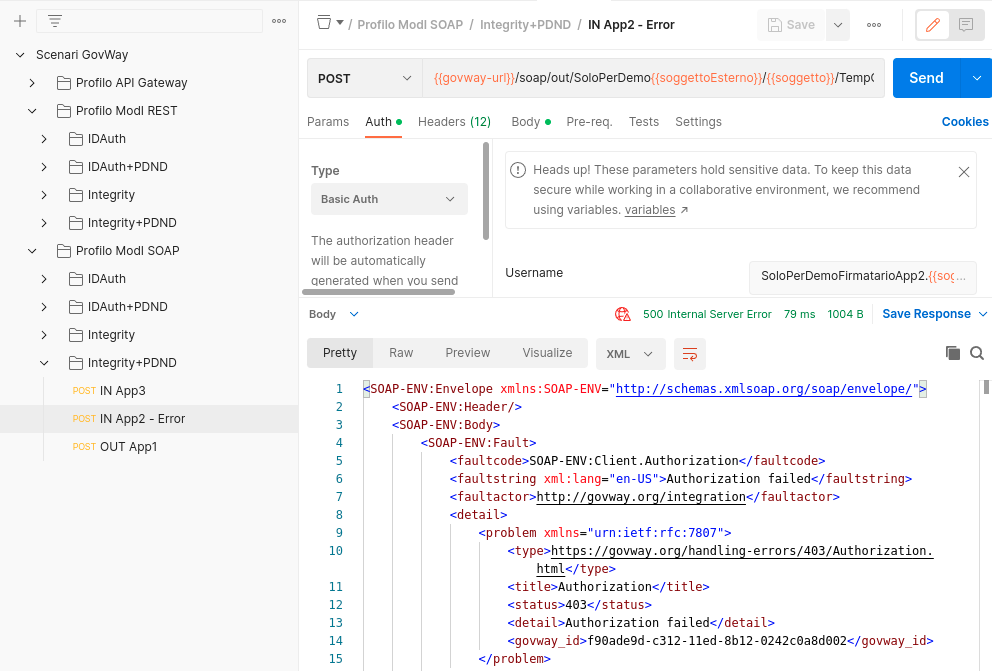Dismiss the Heads up notice
Screen dimensions: 992x671
point(964,171)
